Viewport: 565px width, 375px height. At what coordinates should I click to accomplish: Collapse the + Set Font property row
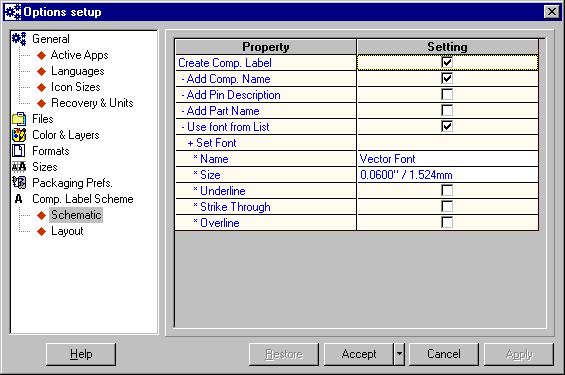(266, 143)
